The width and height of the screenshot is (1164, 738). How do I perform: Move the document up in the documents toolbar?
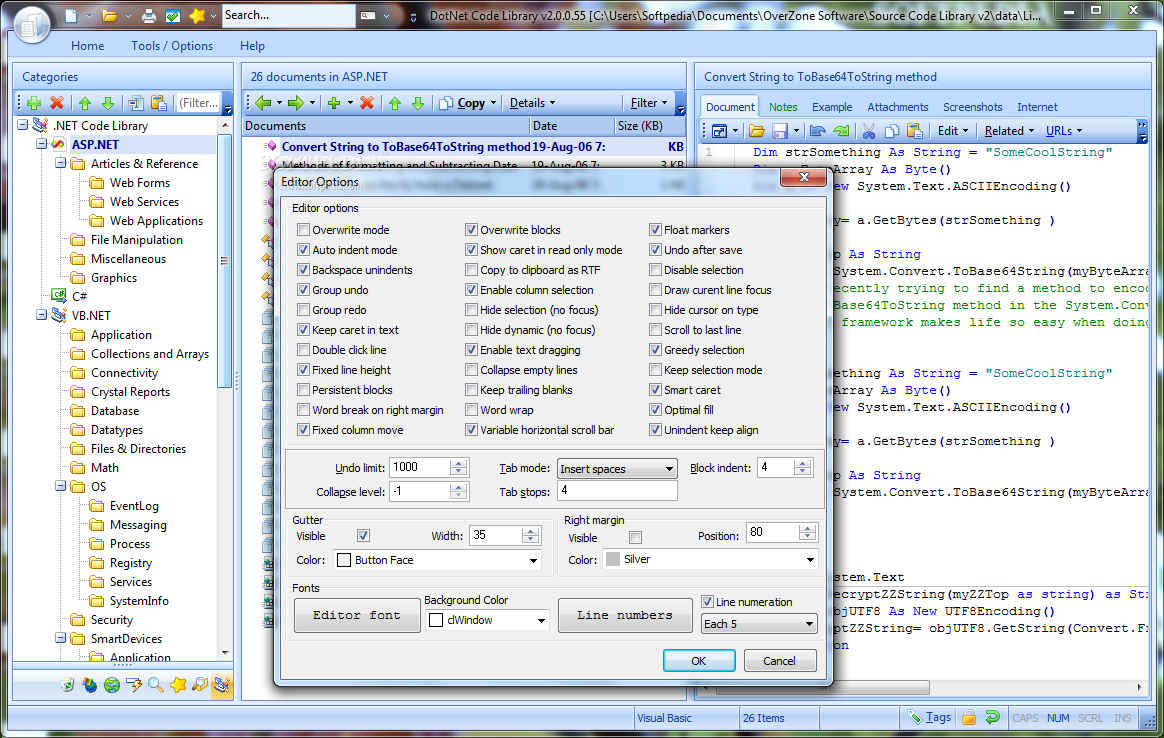(x=395, y=103)
